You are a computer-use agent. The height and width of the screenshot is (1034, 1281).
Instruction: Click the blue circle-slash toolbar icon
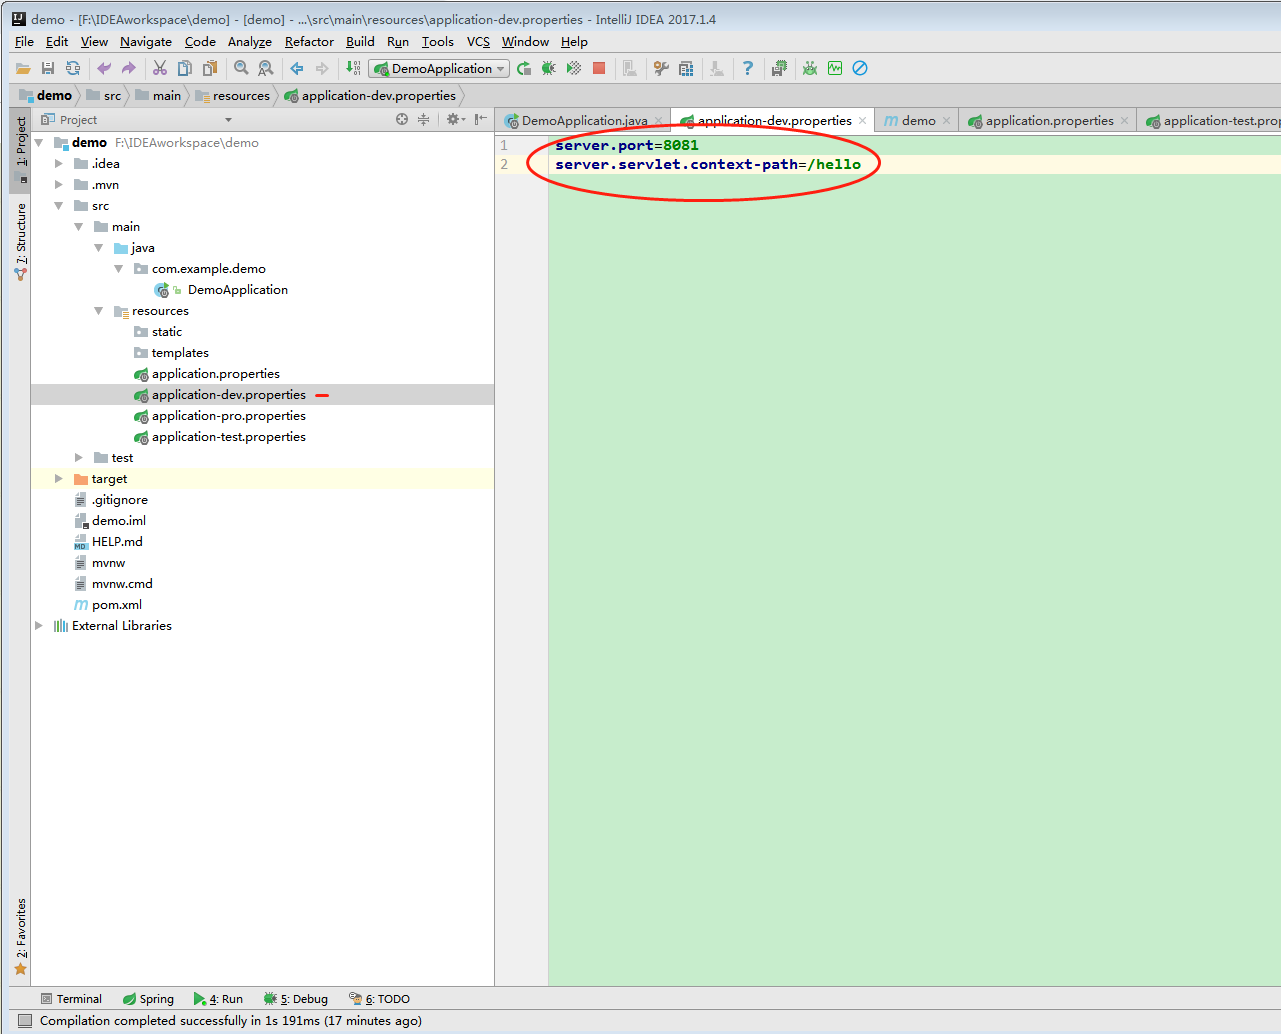[x=860, y=69]
